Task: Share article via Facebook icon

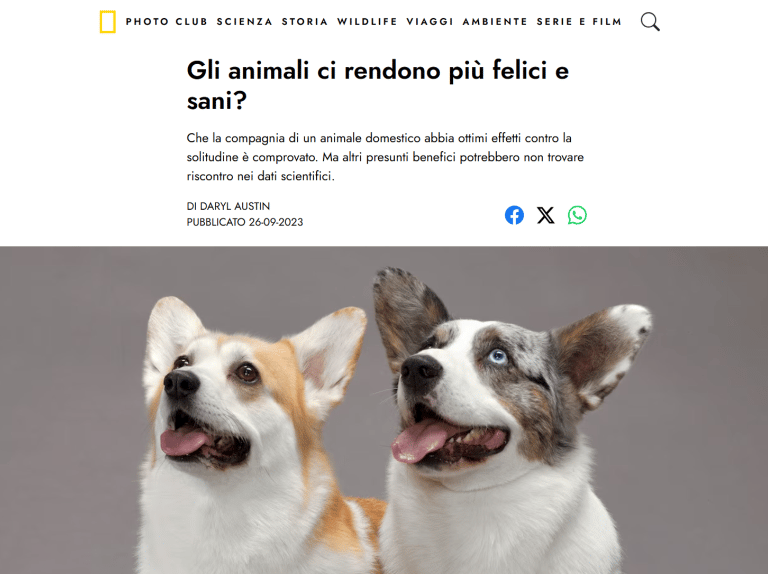Action: pos(514,215)
